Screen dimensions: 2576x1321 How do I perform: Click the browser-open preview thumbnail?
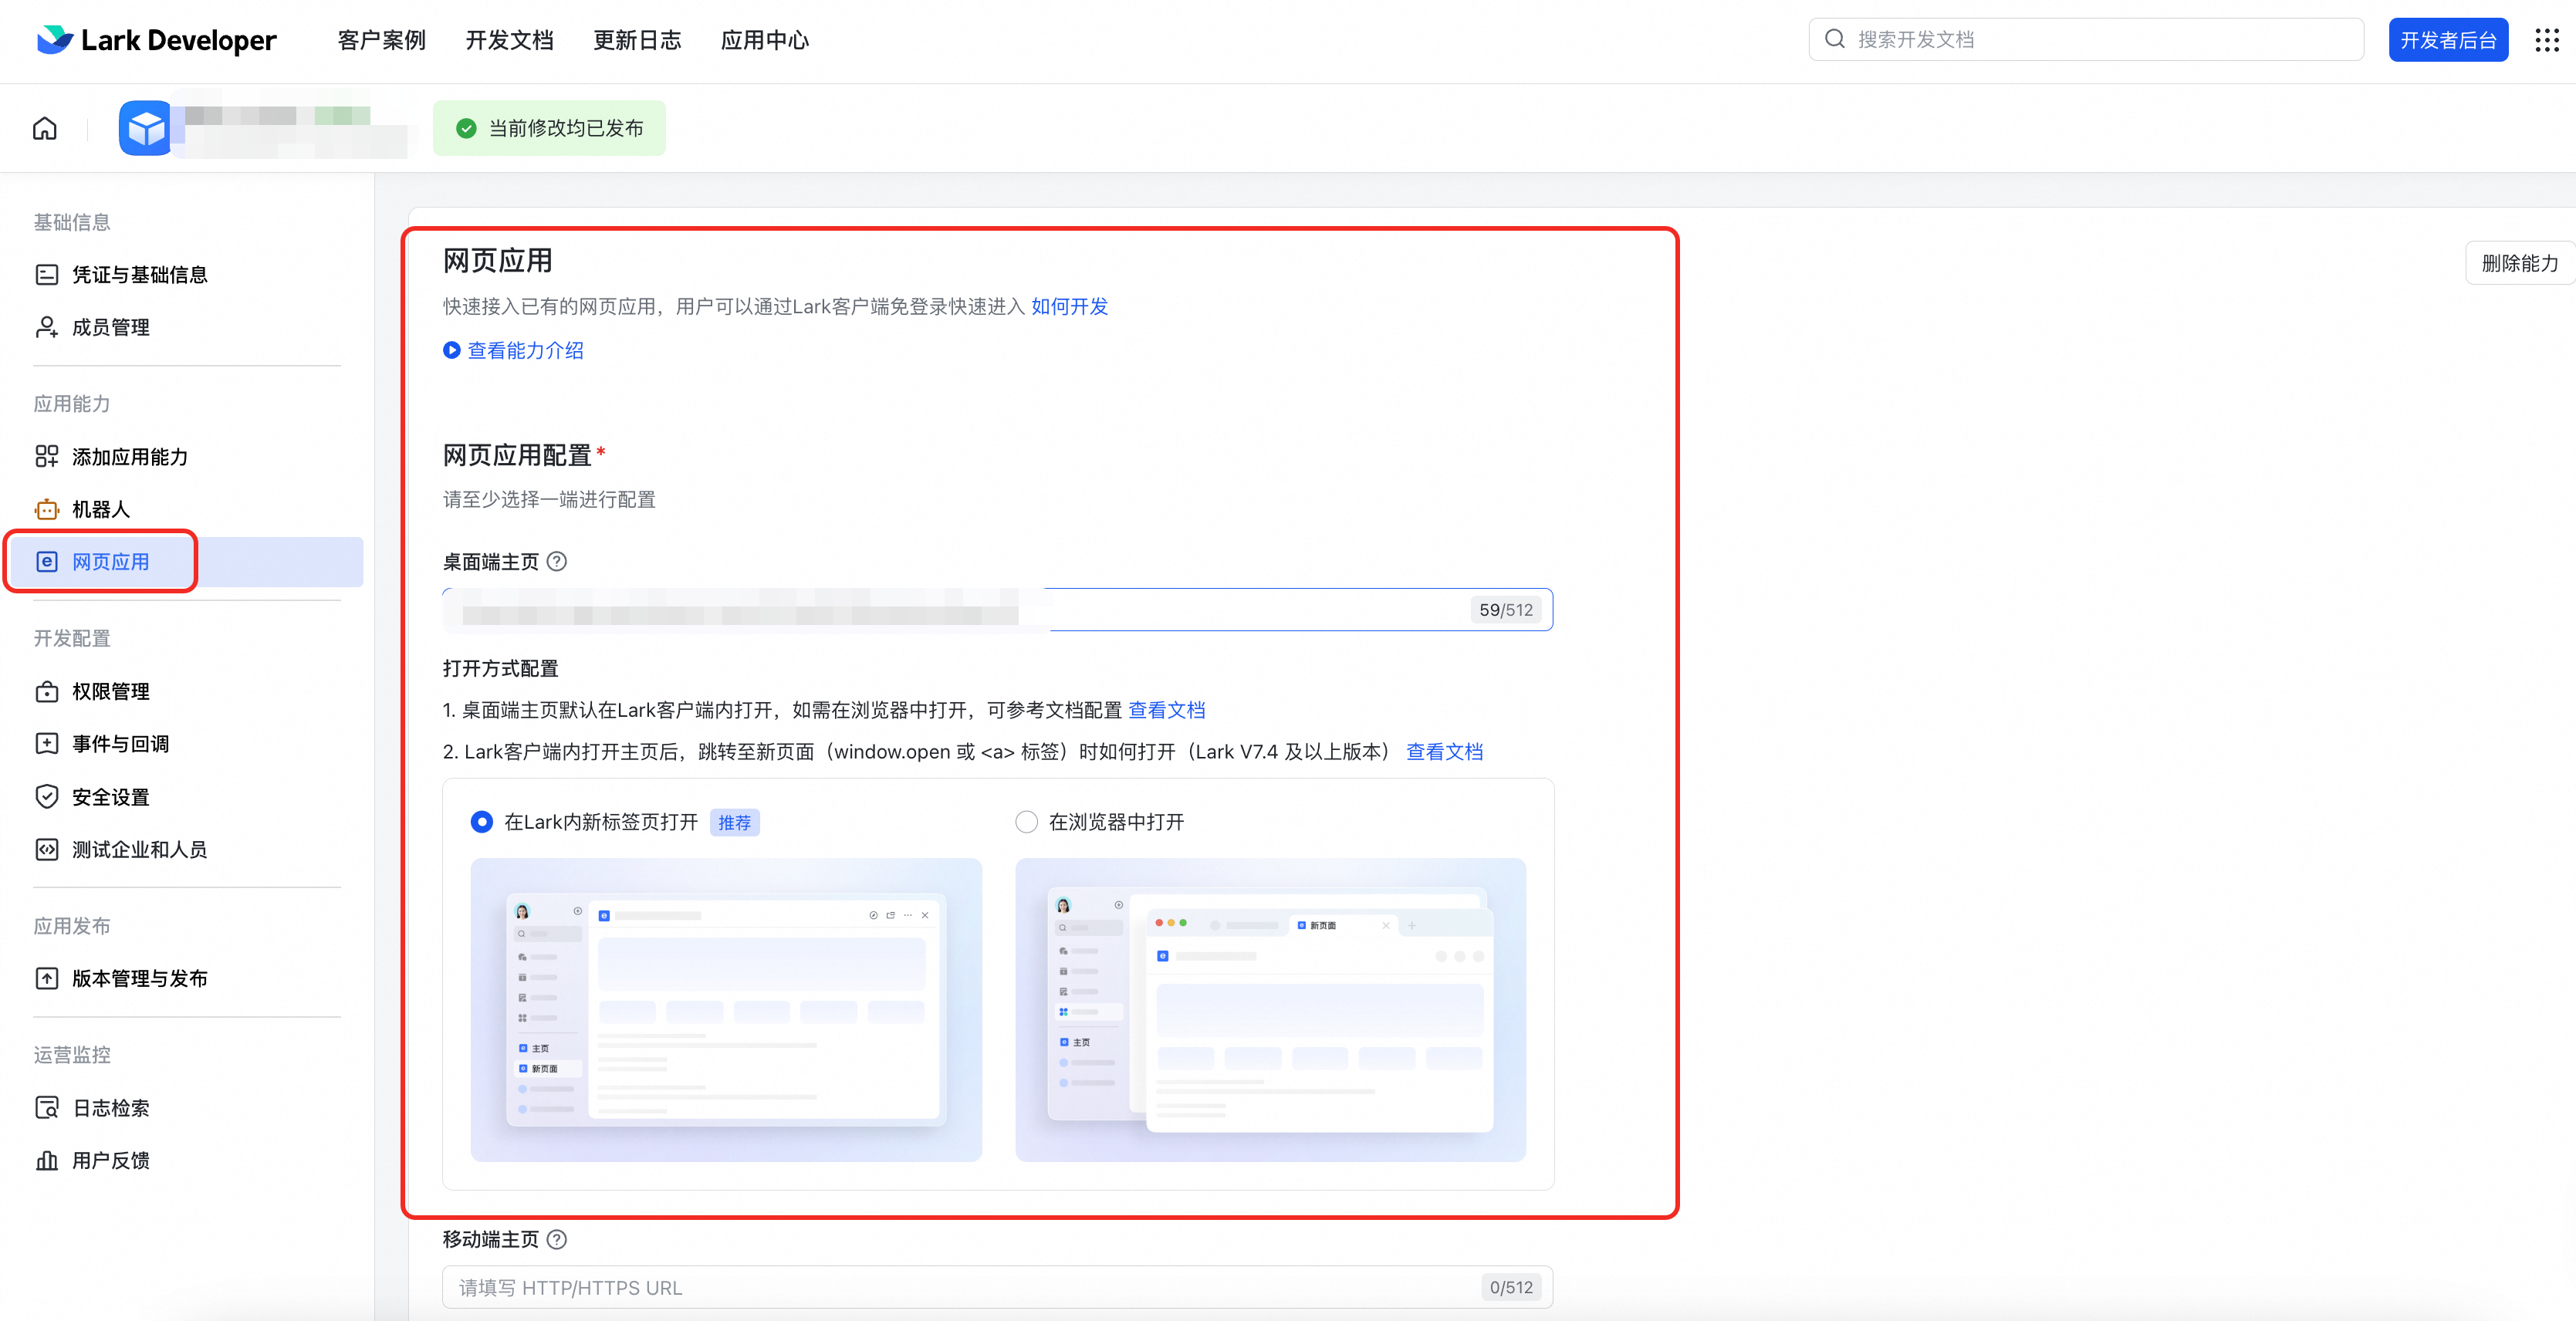tap(1270, 1009)
